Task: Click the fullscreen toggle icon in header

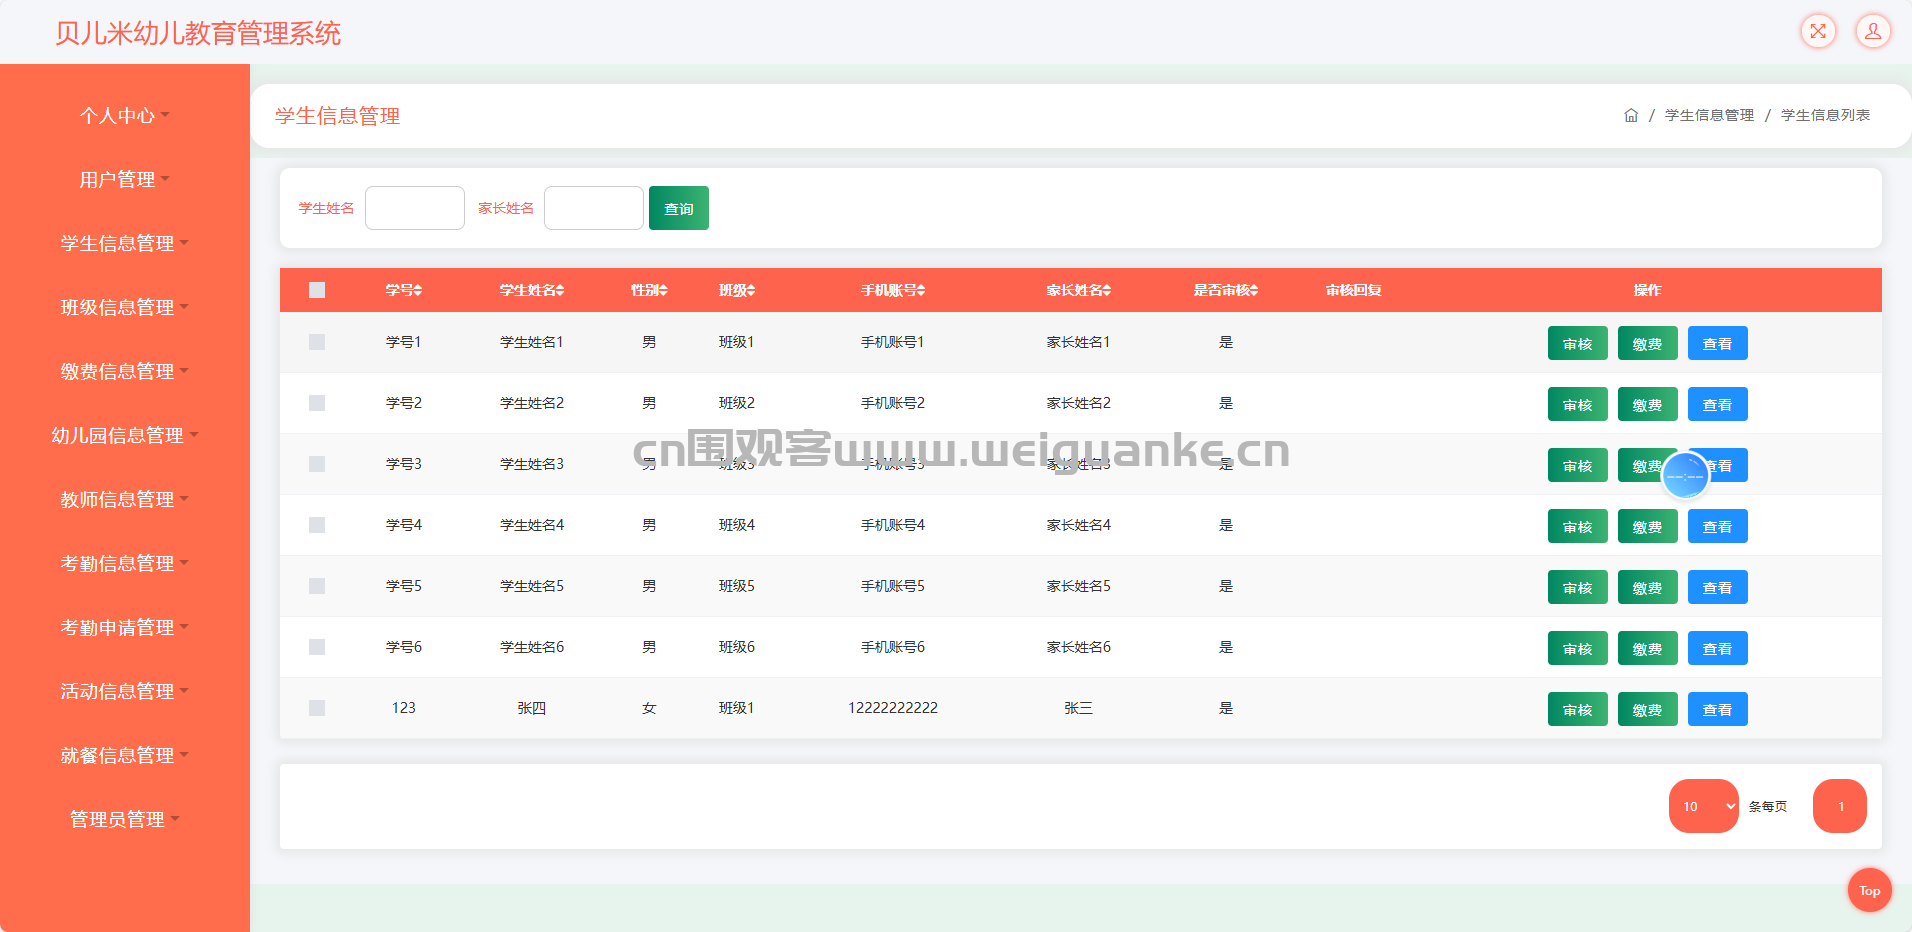Action: click(1818, 31)
